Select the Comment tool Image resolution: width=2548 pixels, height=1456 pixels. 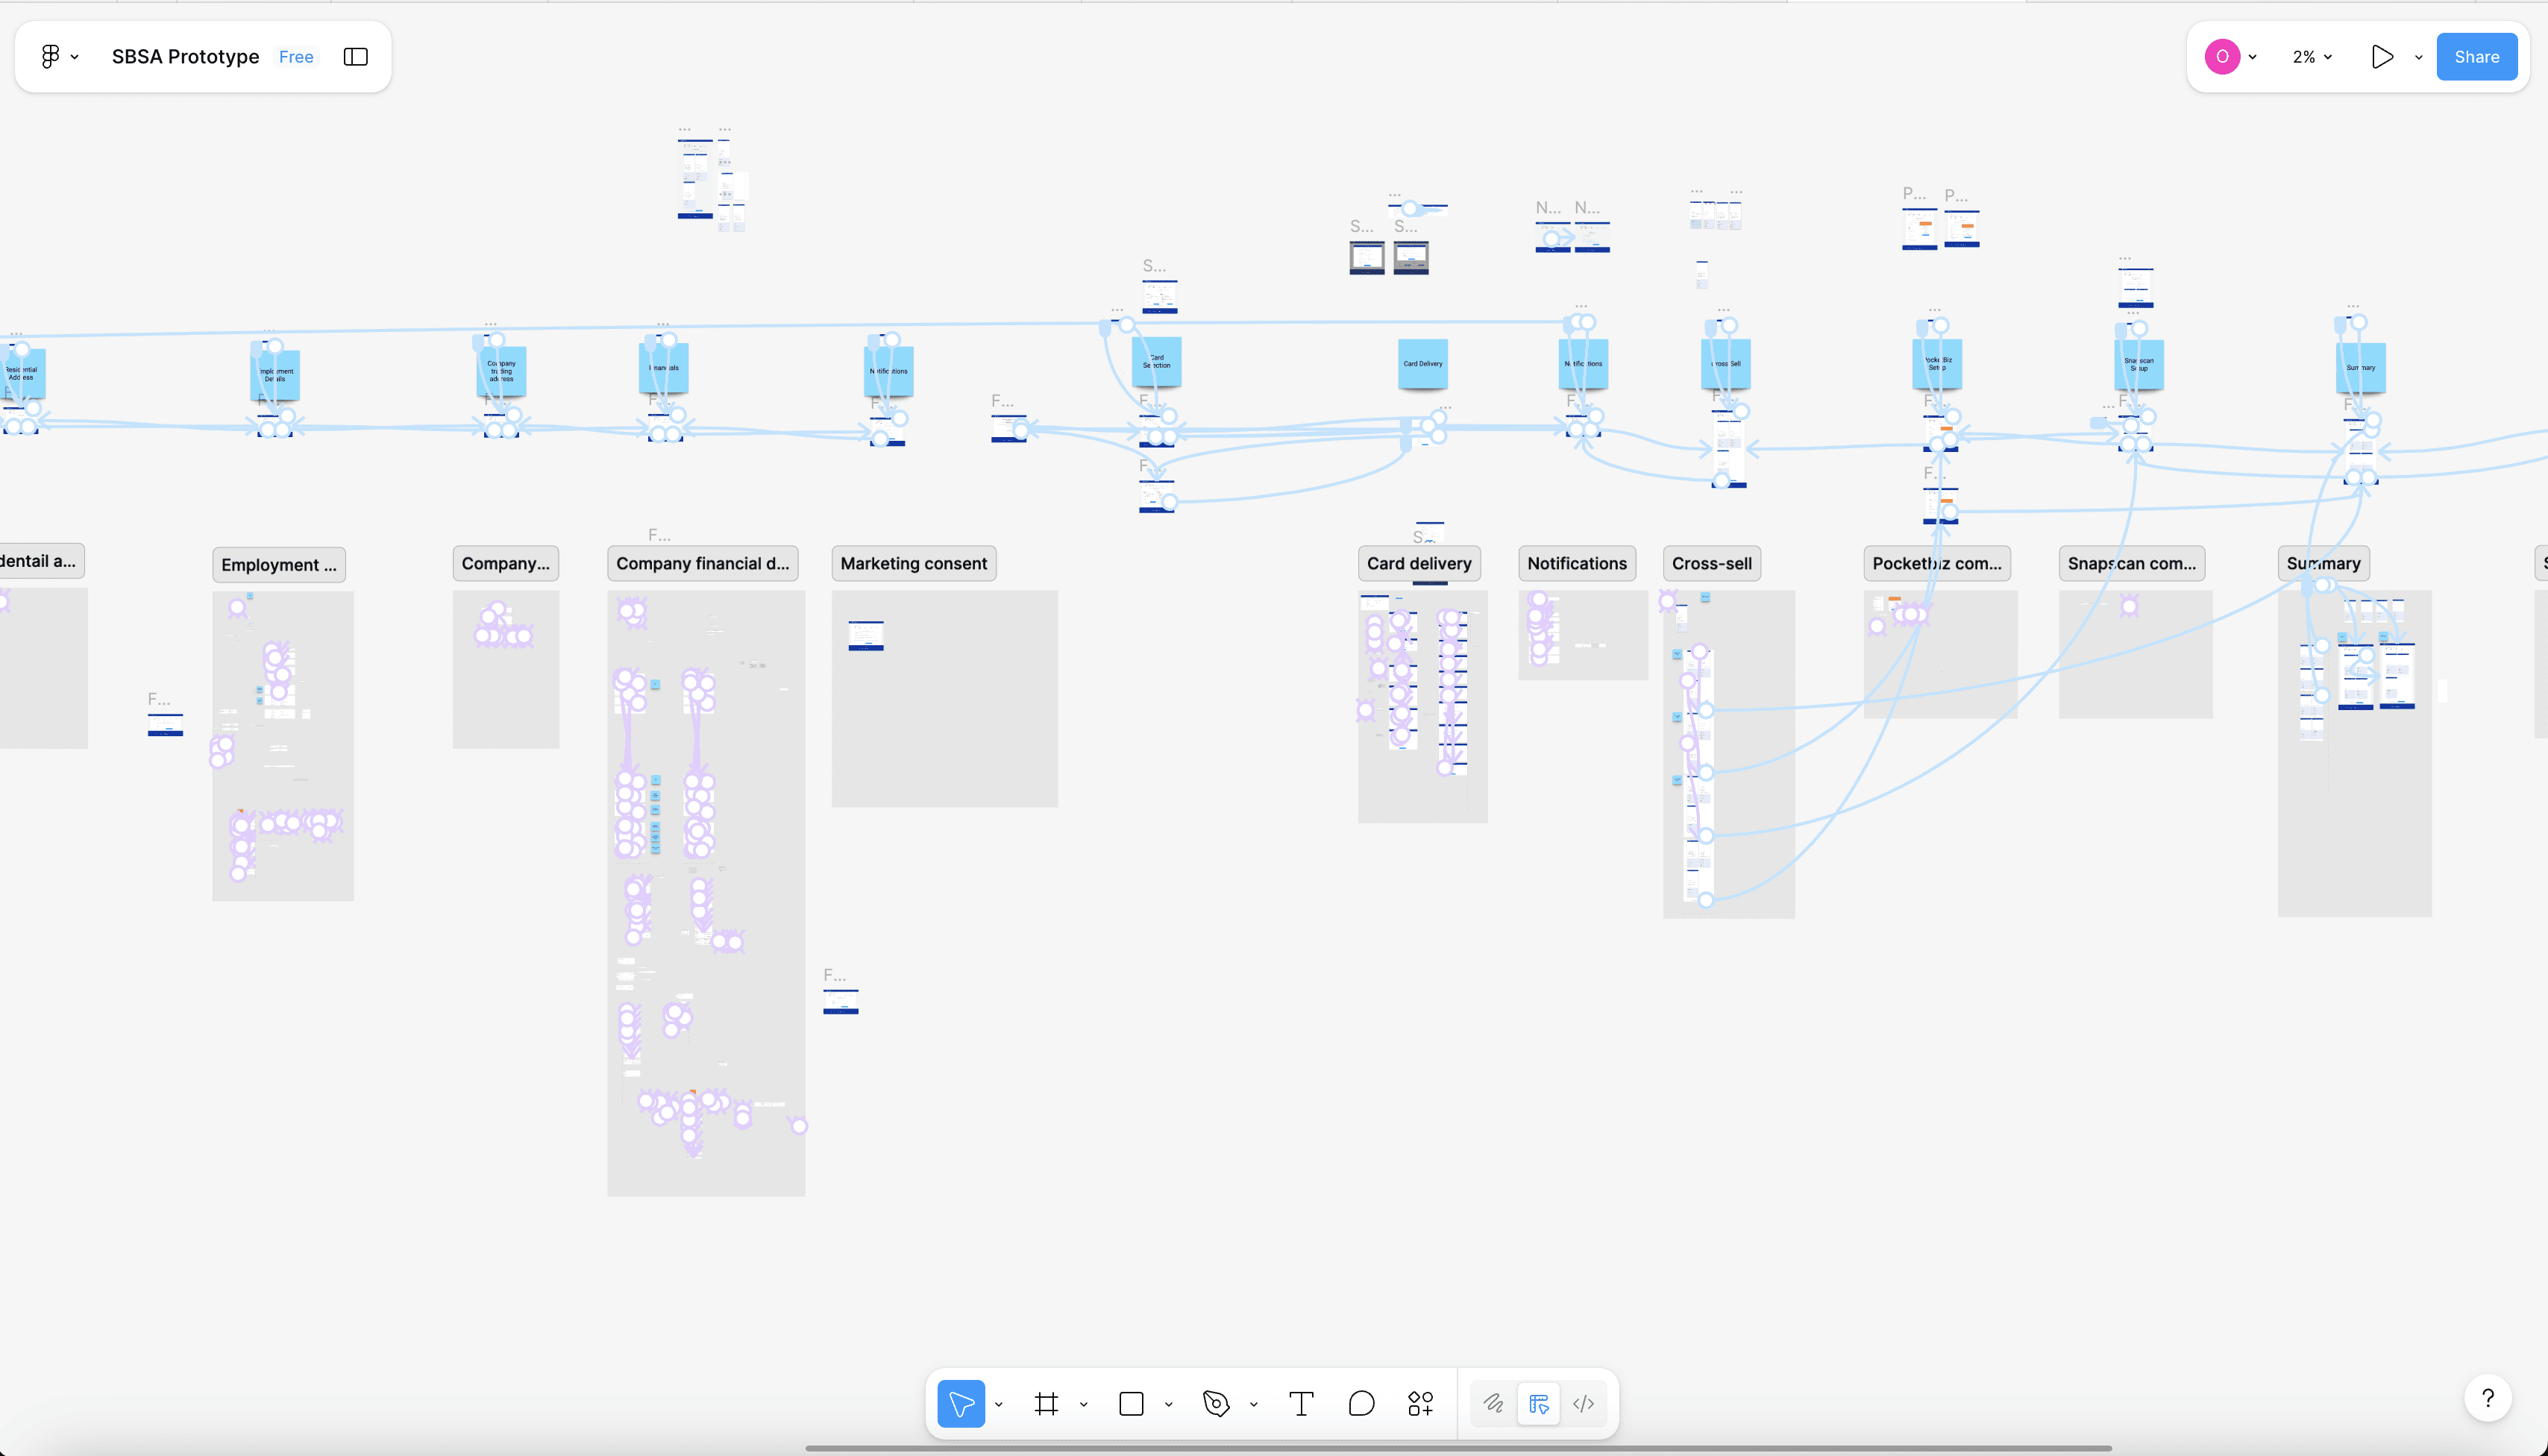(1361, 1403)
